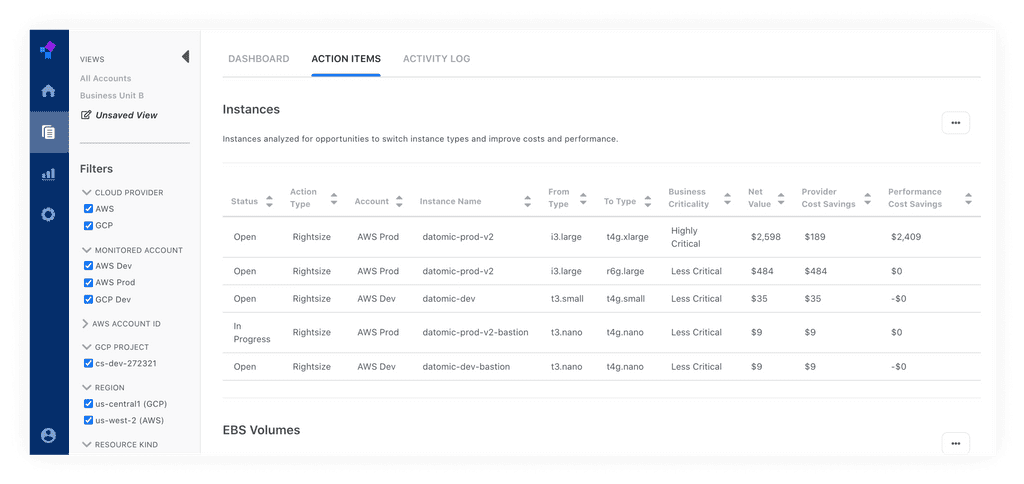
Task: Click the Home icon in sidebar
Action: click(x=48, y=91)
